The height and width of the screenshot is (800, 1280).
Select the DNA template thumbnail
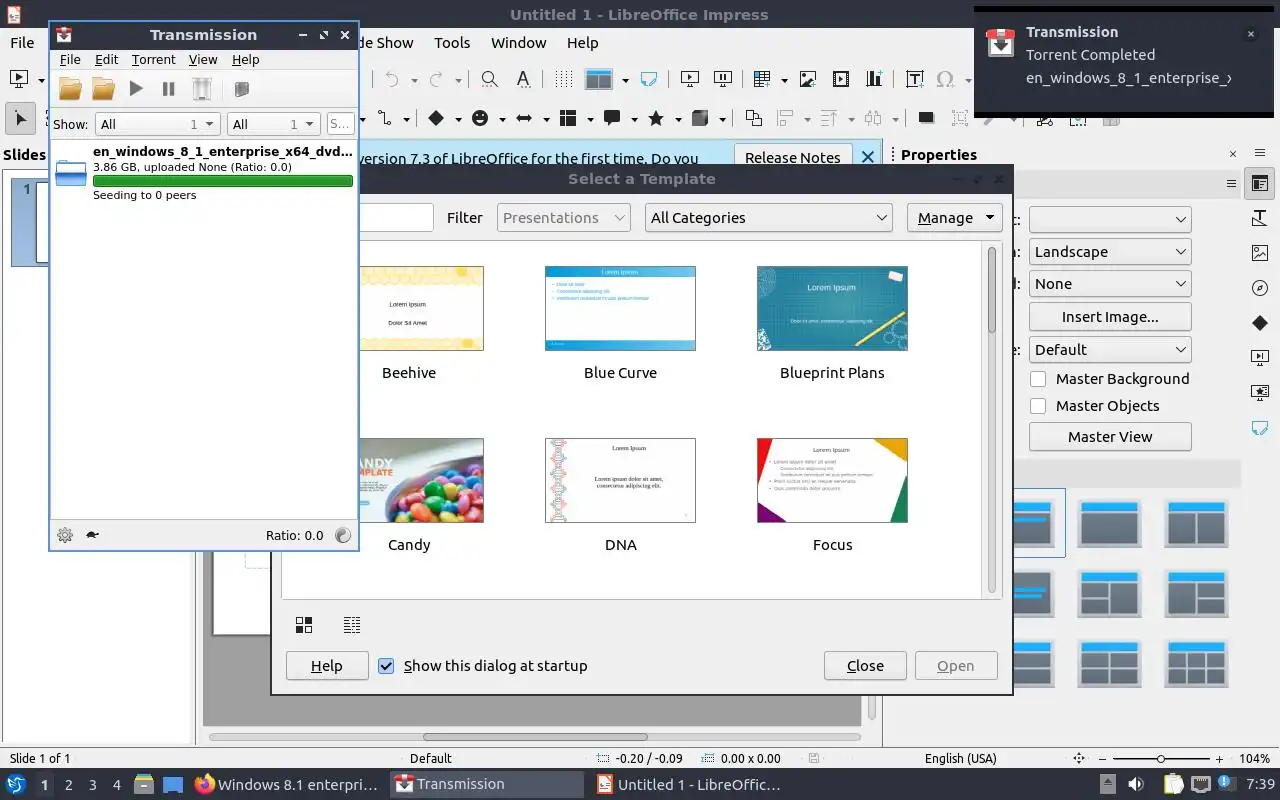[x=620, y=480]
